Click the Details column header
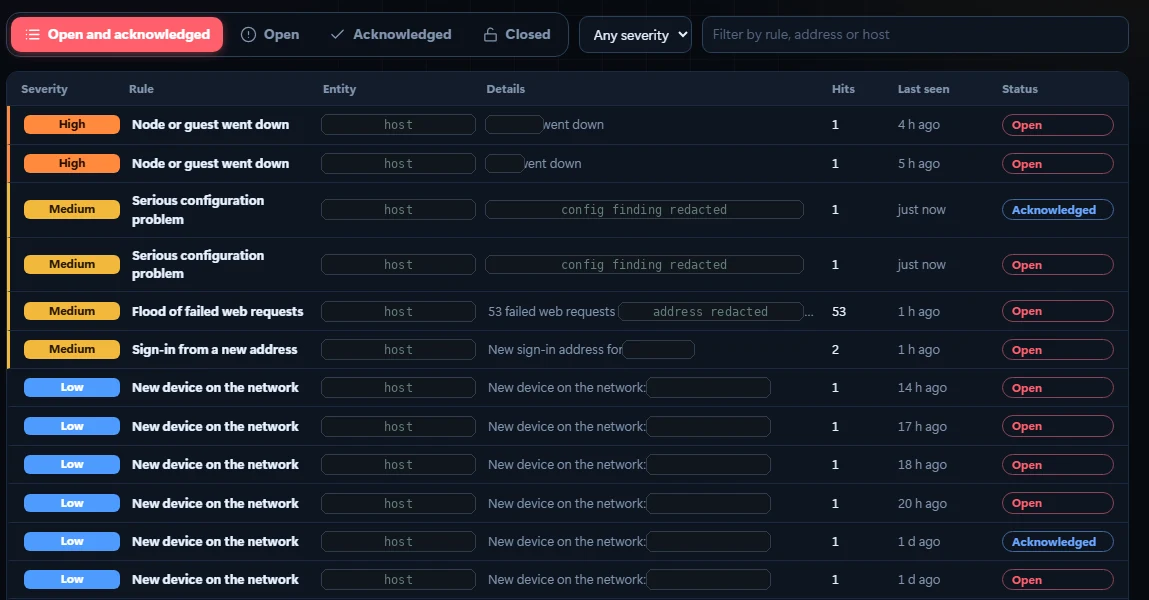1149x600 pixels. (506, 89)
